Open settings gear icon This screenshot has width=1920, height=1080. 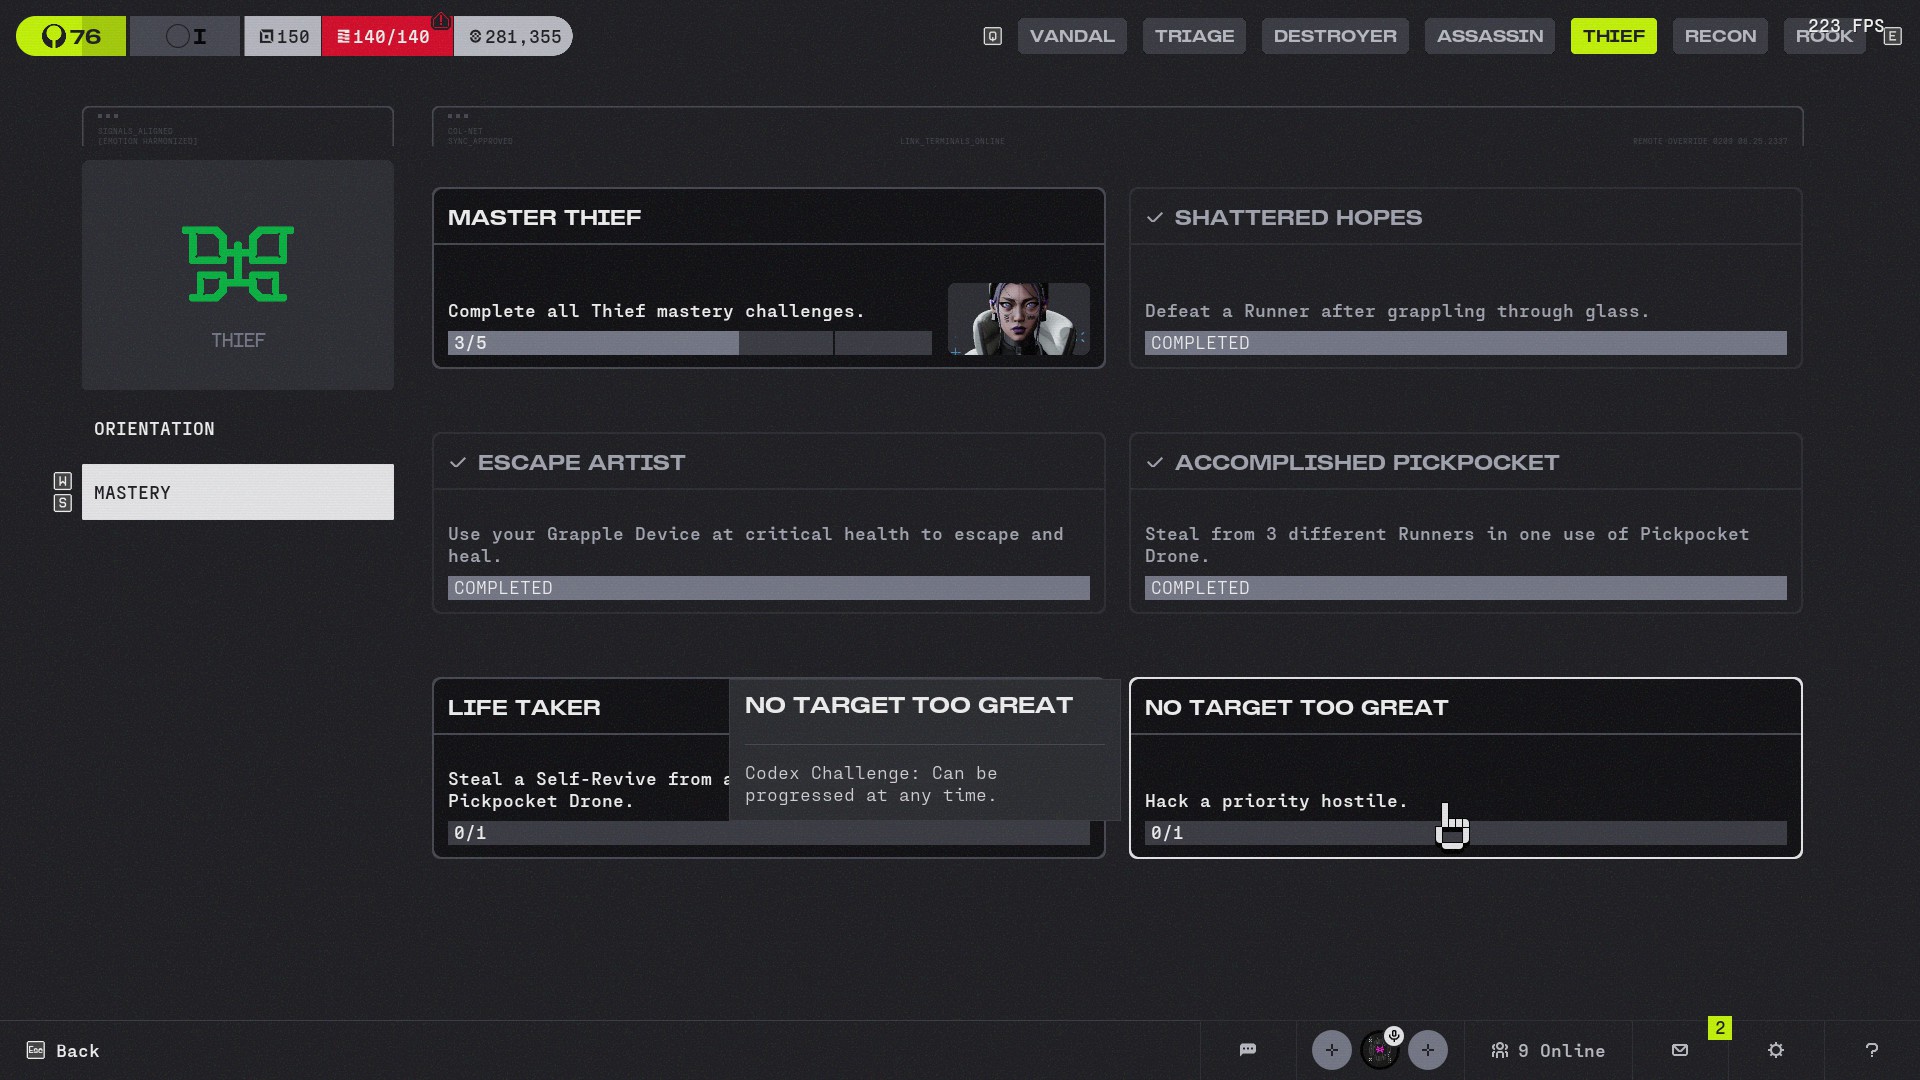pyautogui.click(x=1776, y=1050)
